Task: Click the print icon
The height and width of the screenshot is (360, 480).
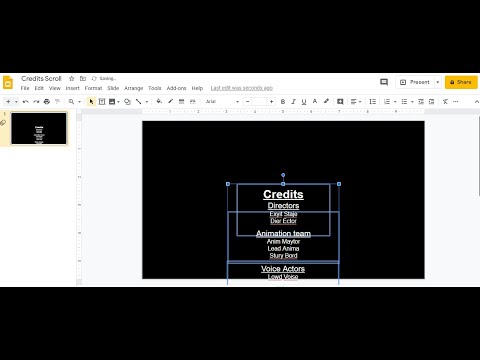Action: coord(47,101)
